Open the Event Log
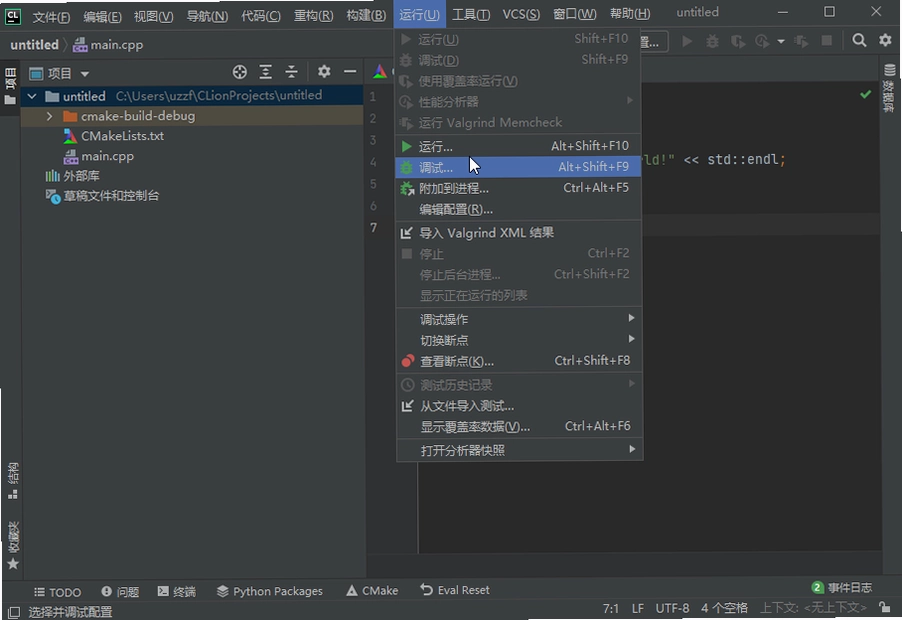The width and height of the screenshot is (902, 620). (842, 587)
